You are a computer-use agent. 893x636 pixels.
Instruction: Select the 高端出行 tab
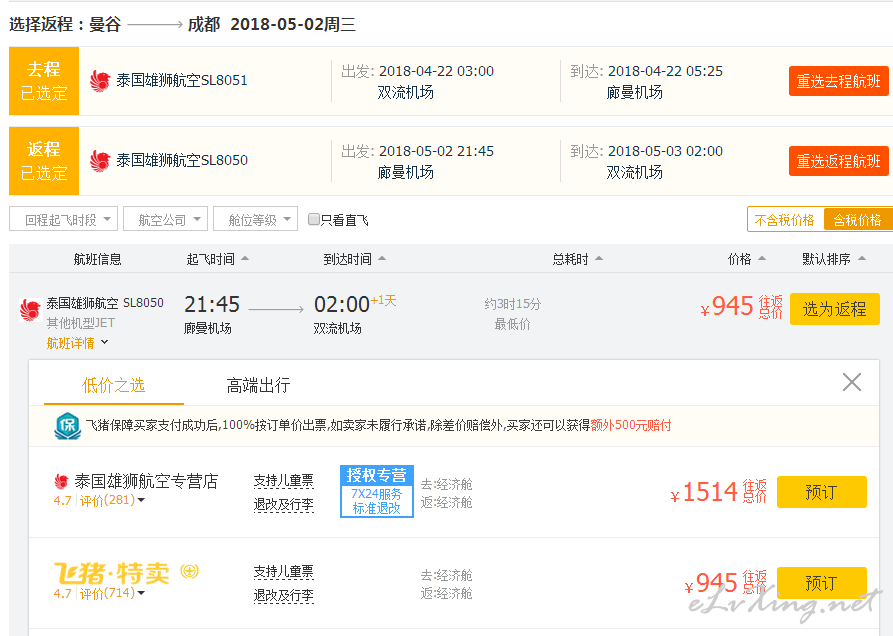tap(258, 385)
